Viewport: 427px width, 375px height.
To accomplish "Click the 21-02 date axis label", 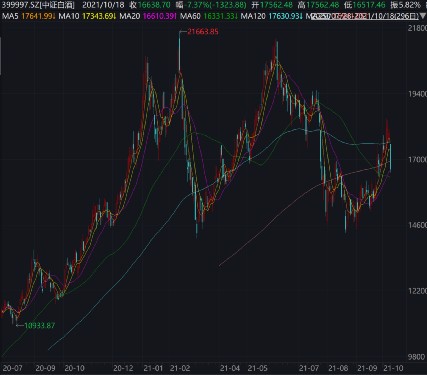I will [x=180, y=368].
